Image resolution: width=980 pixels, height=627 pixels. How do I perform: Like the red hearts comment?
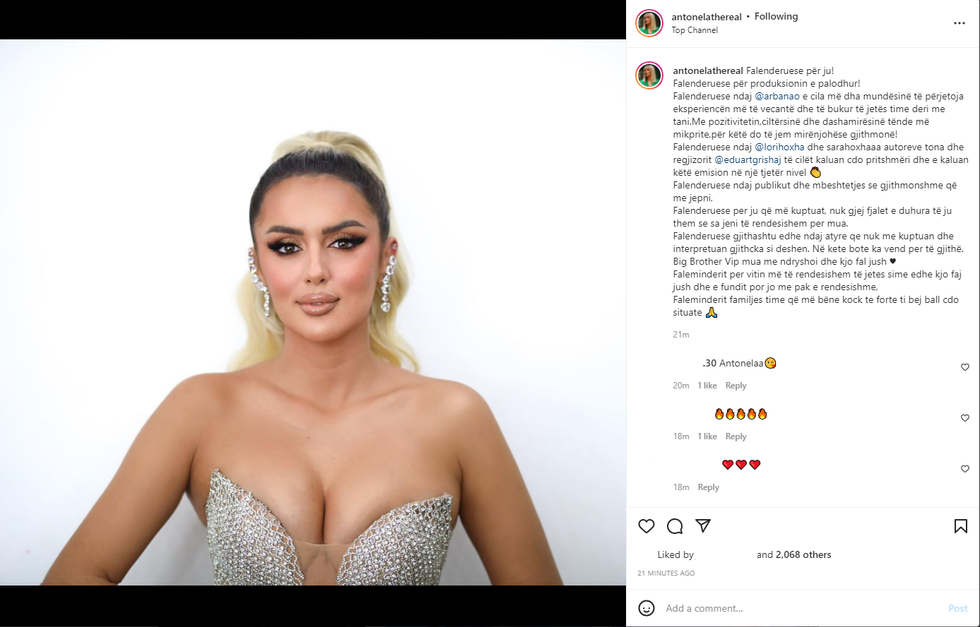[965, 468]
